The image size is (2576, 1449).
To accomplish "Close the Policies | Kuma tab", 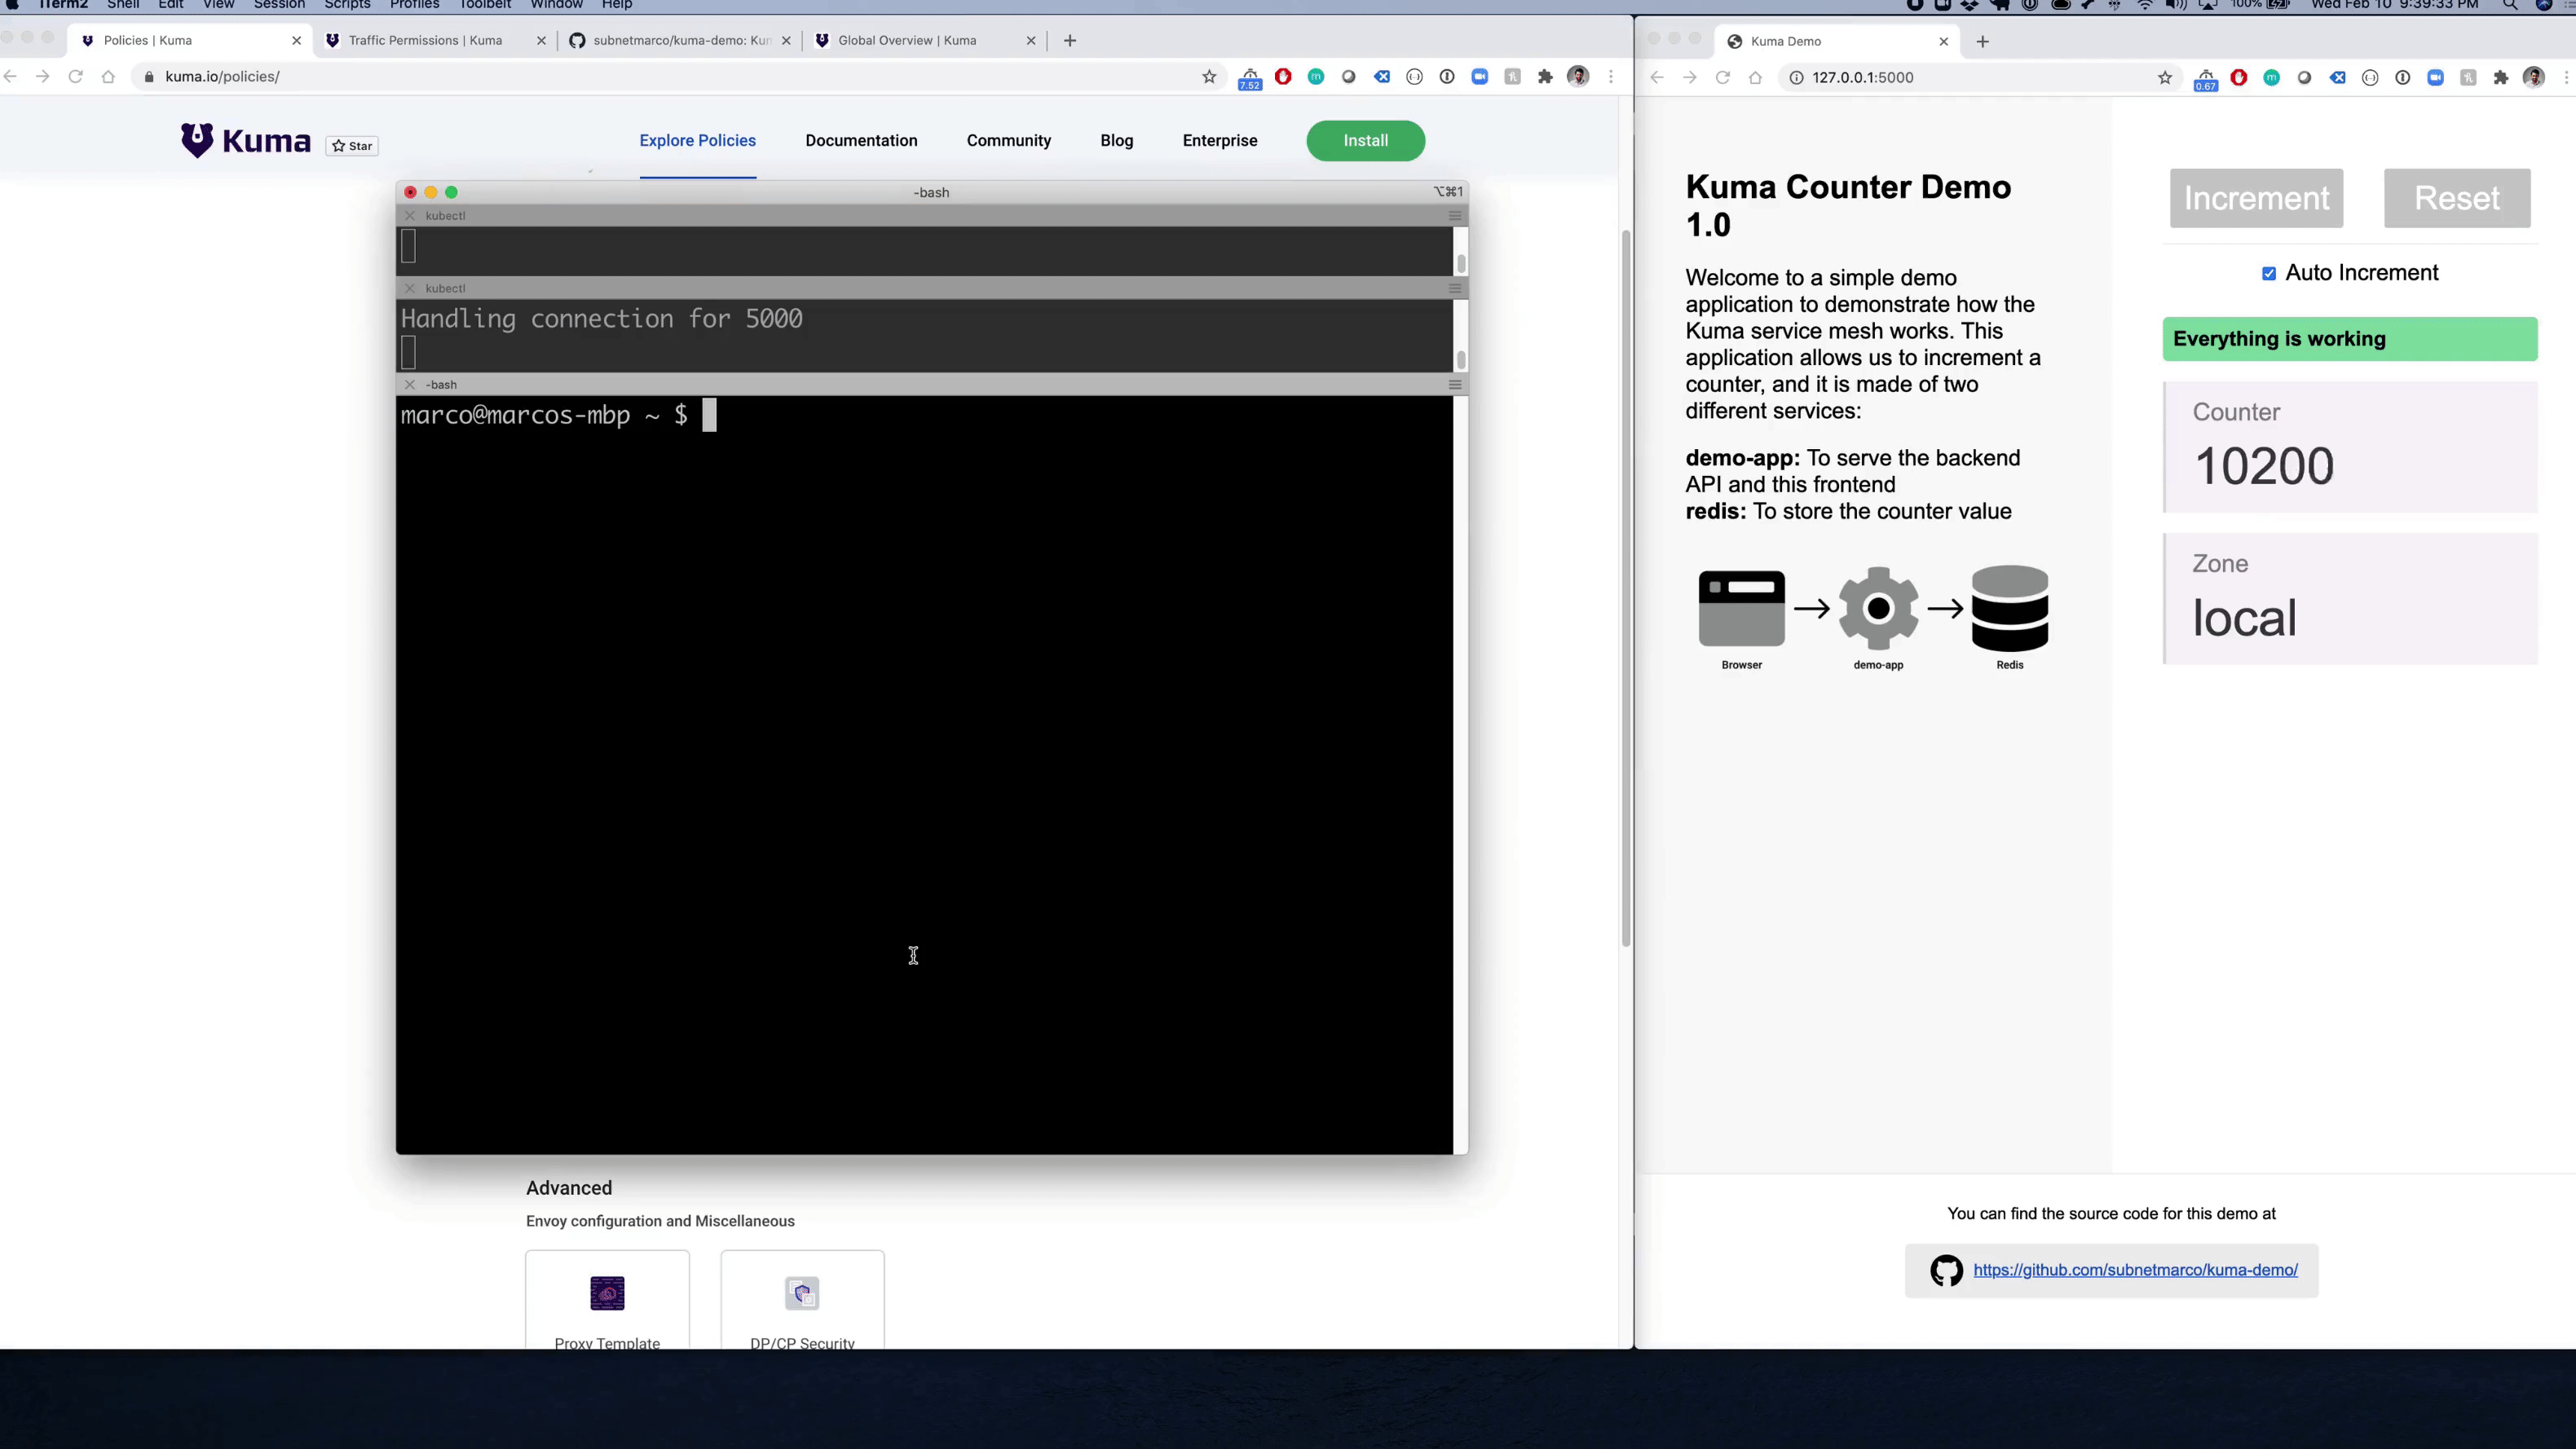I will point(296,41).
